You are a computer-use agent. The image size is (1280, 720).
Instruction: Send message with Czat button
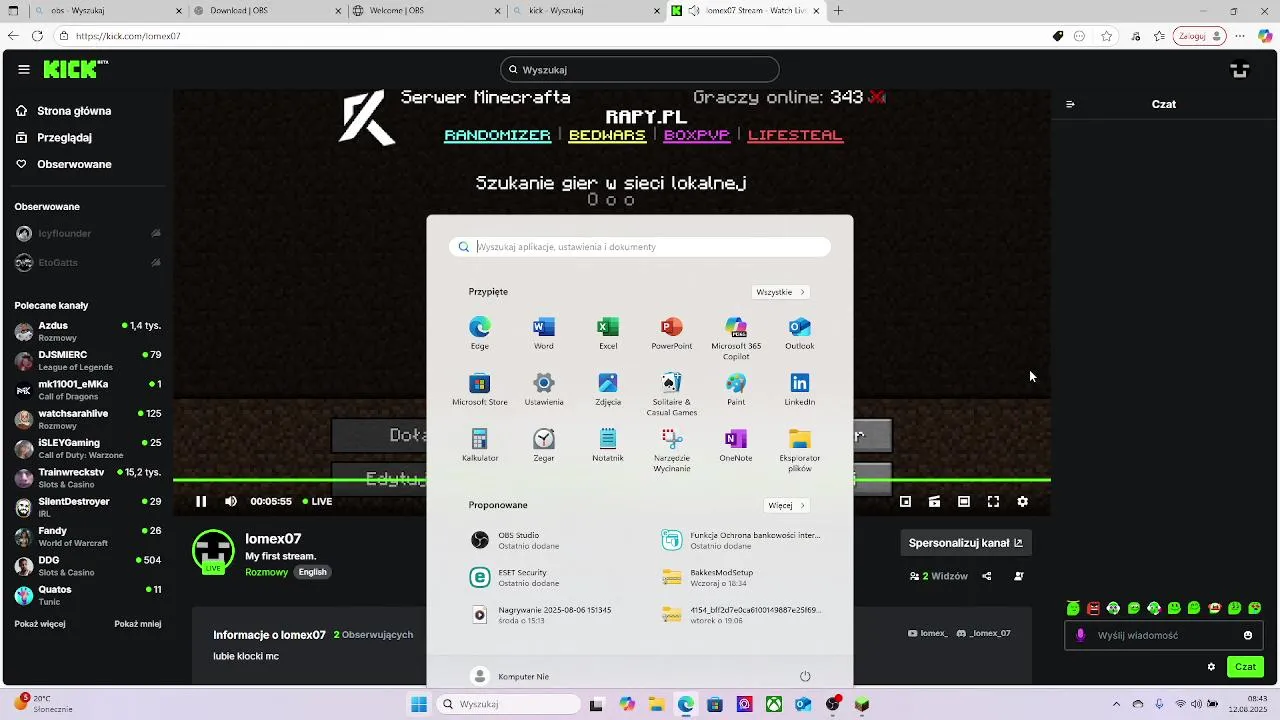click(1245, 667)
